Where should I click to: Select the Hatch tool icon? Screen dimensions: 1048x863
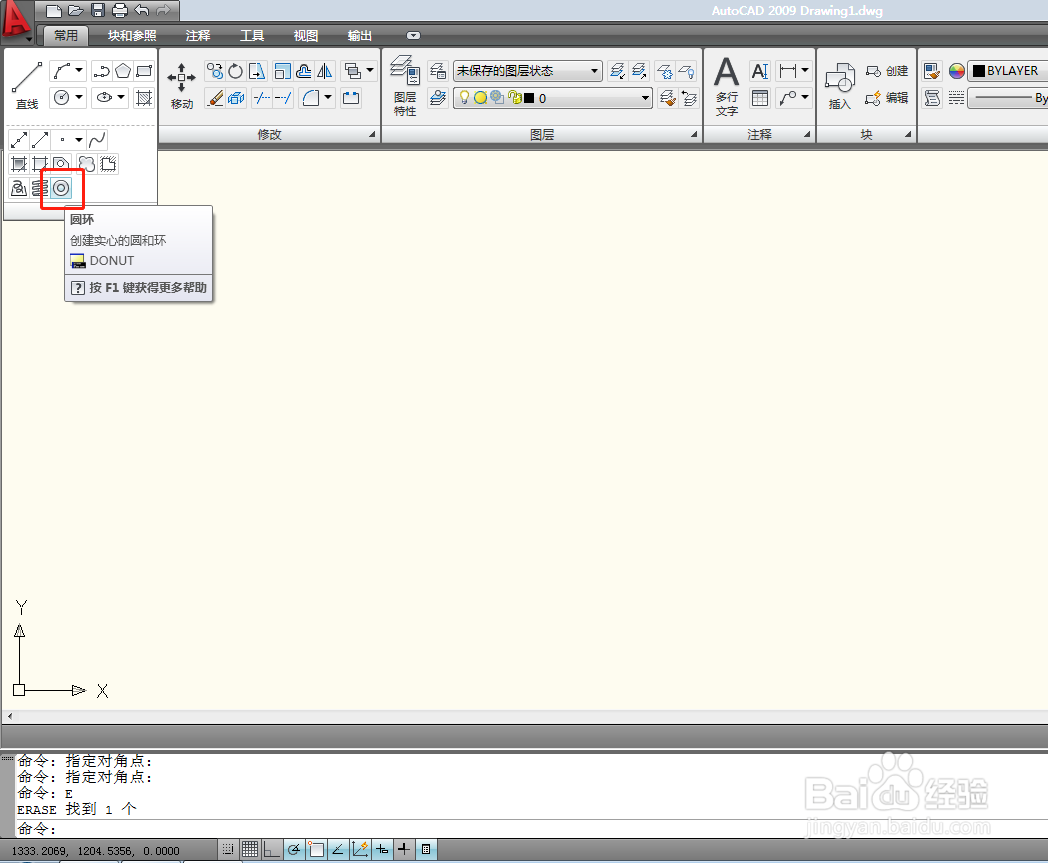click(x=144, y=98)
